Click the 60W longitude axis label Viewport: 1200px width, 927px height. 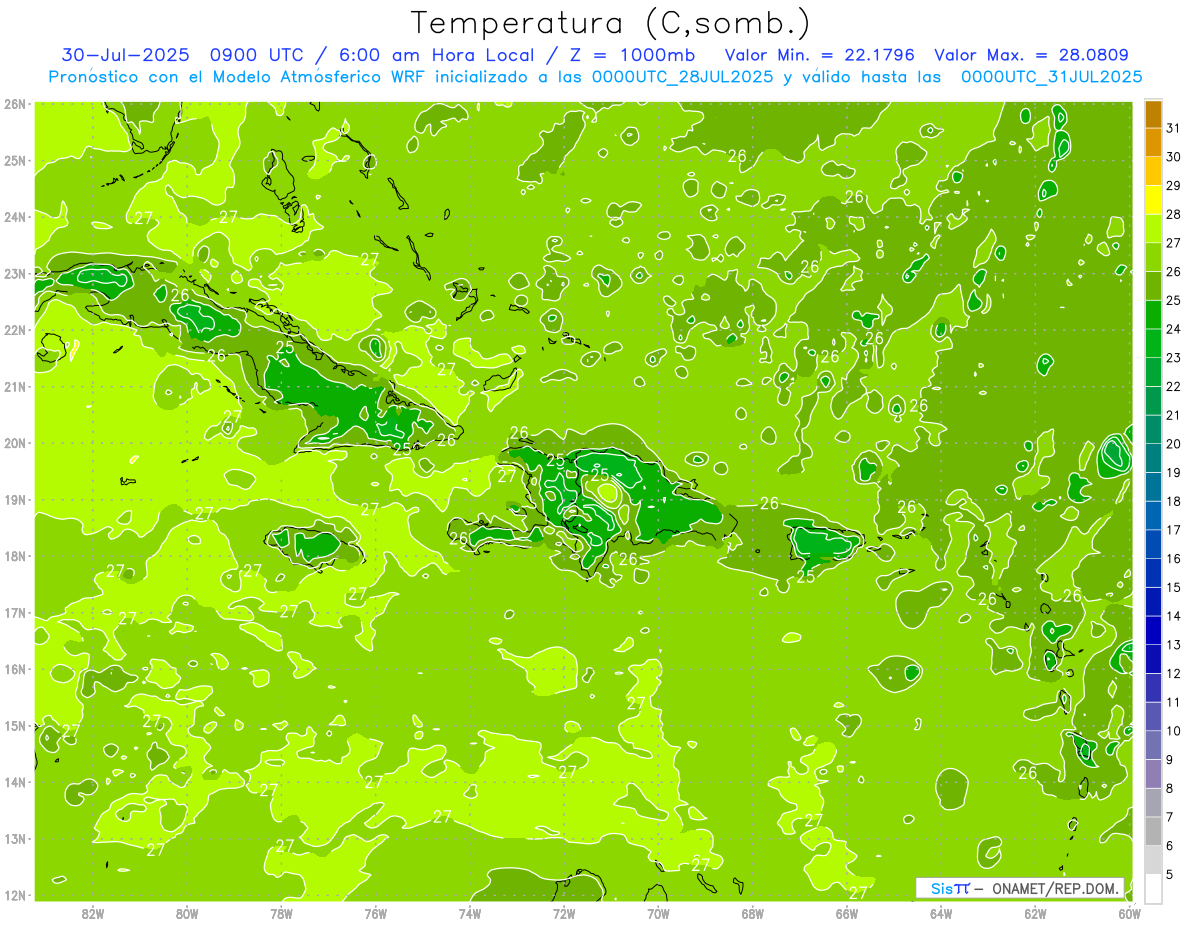click(1129, 913)
